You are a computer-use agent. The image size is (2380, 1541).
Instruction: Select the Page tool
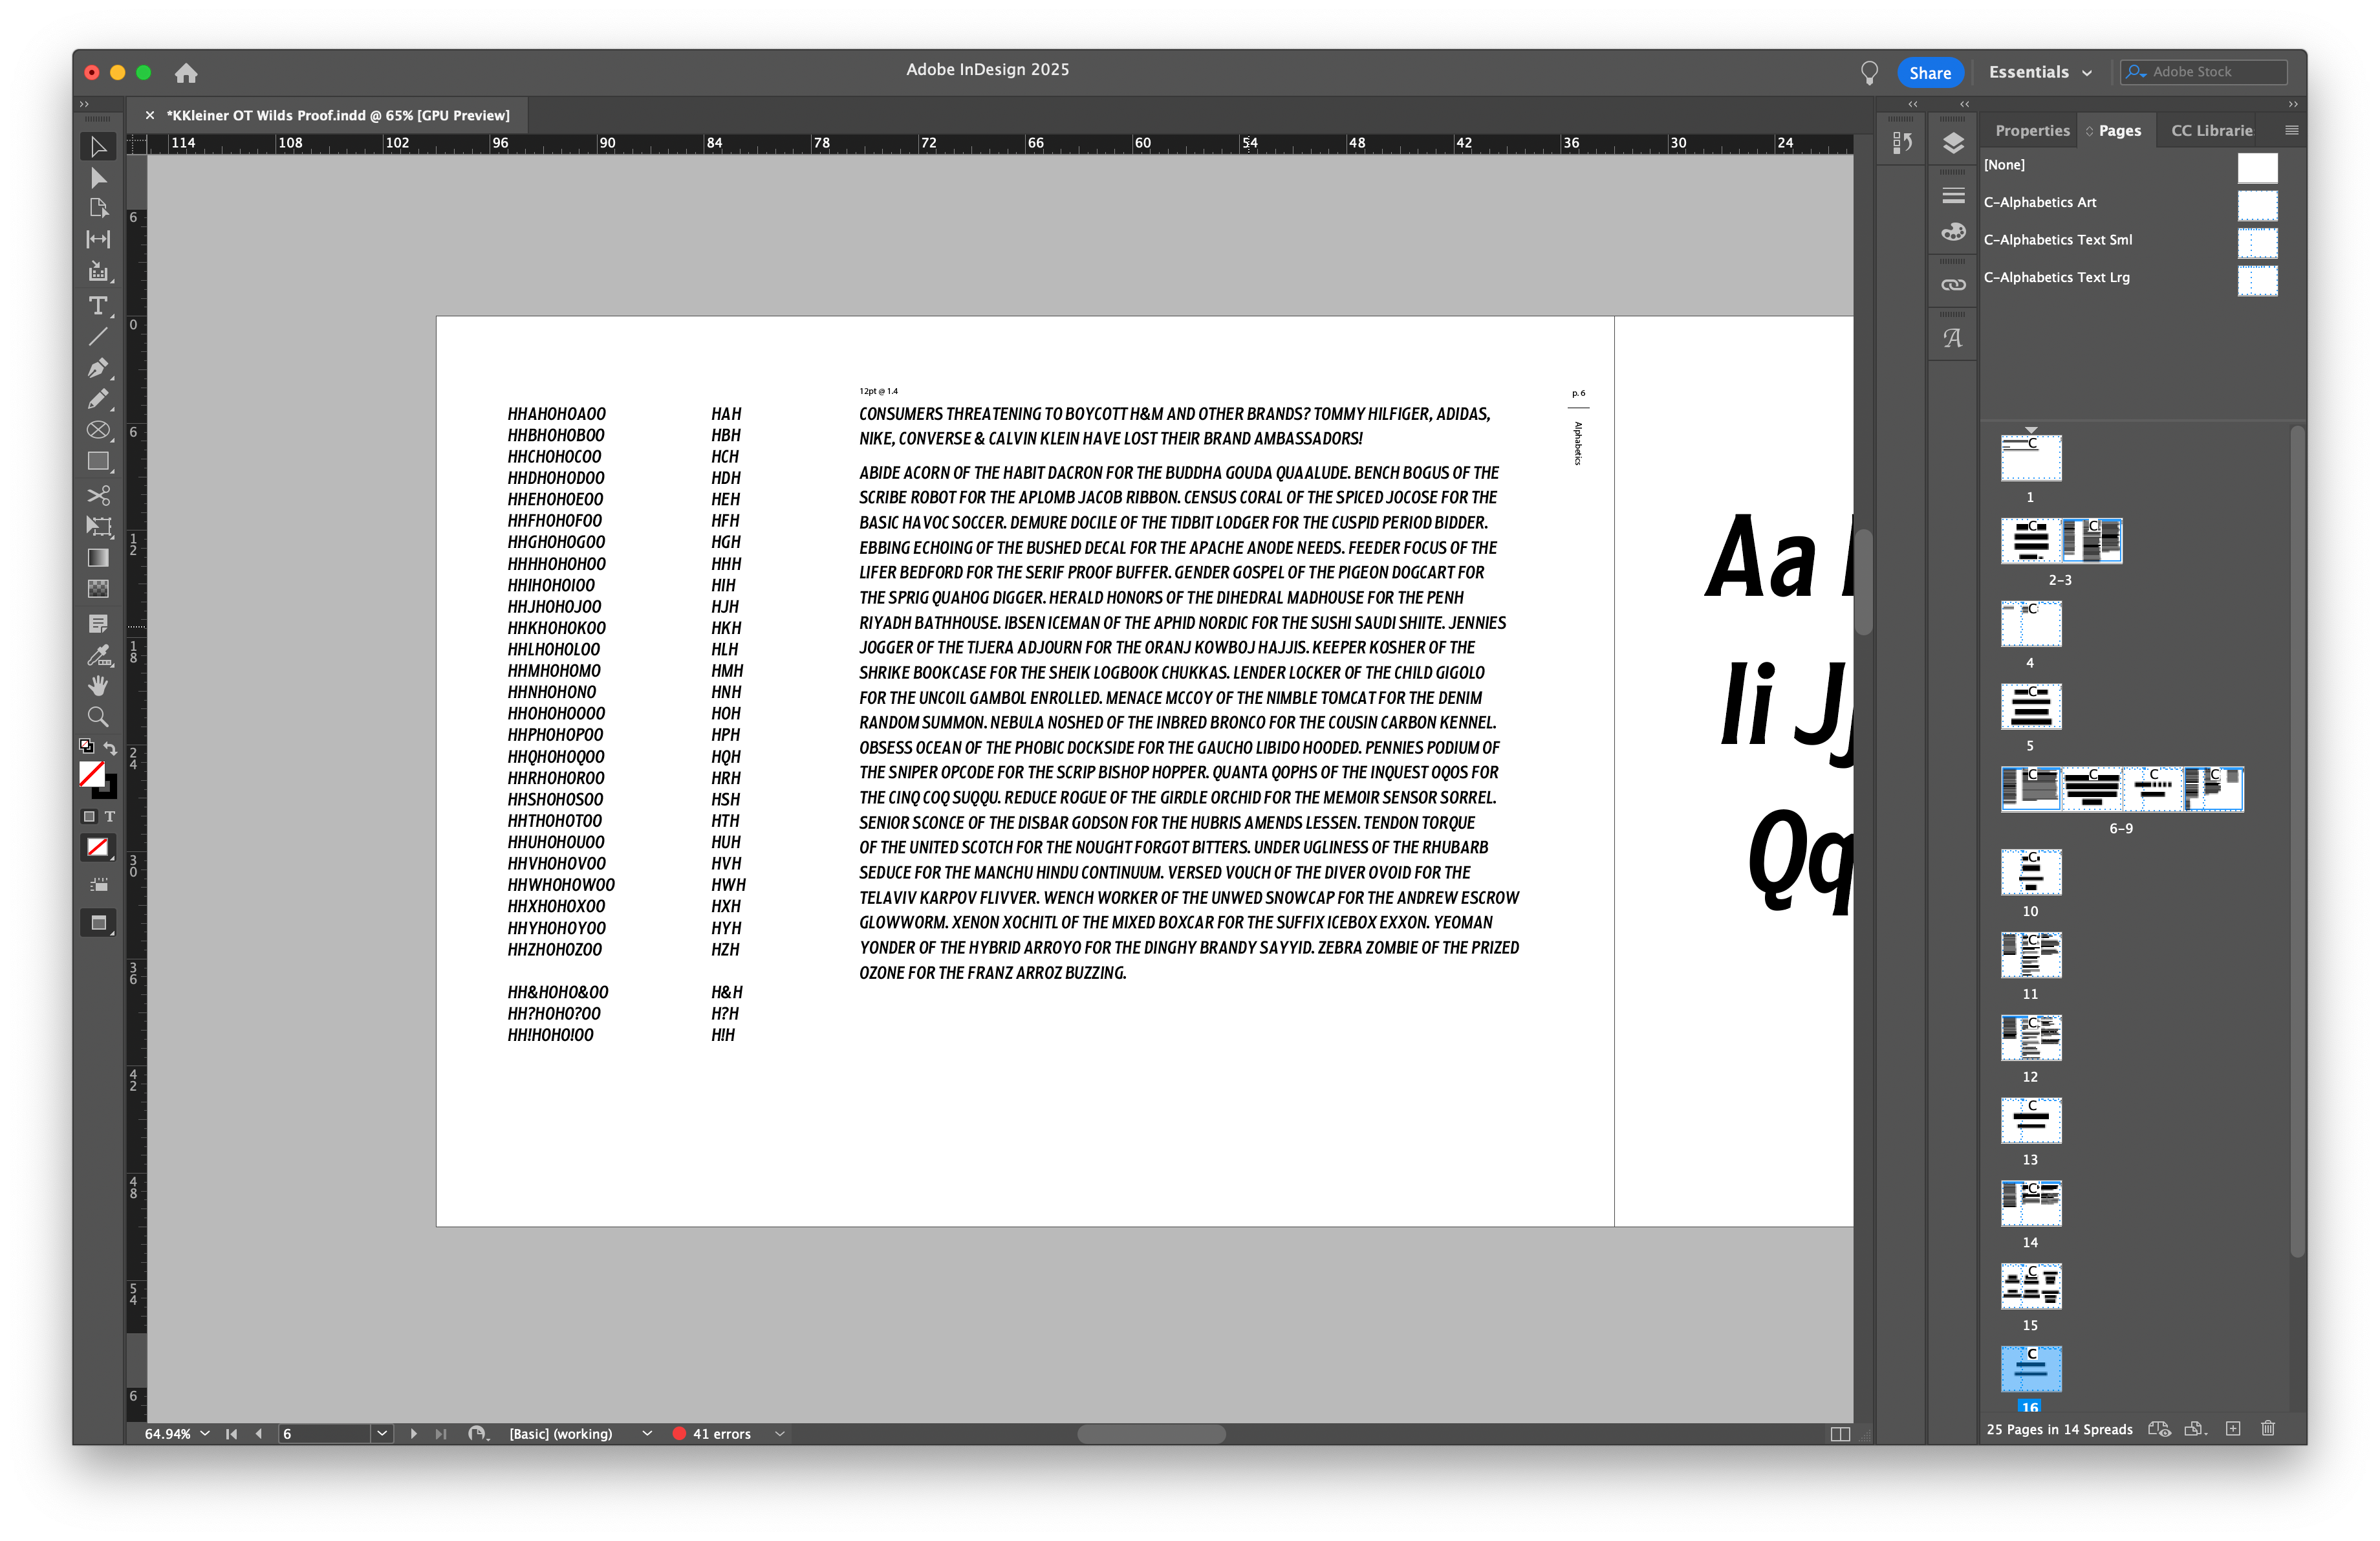click(x=98, y=208)
